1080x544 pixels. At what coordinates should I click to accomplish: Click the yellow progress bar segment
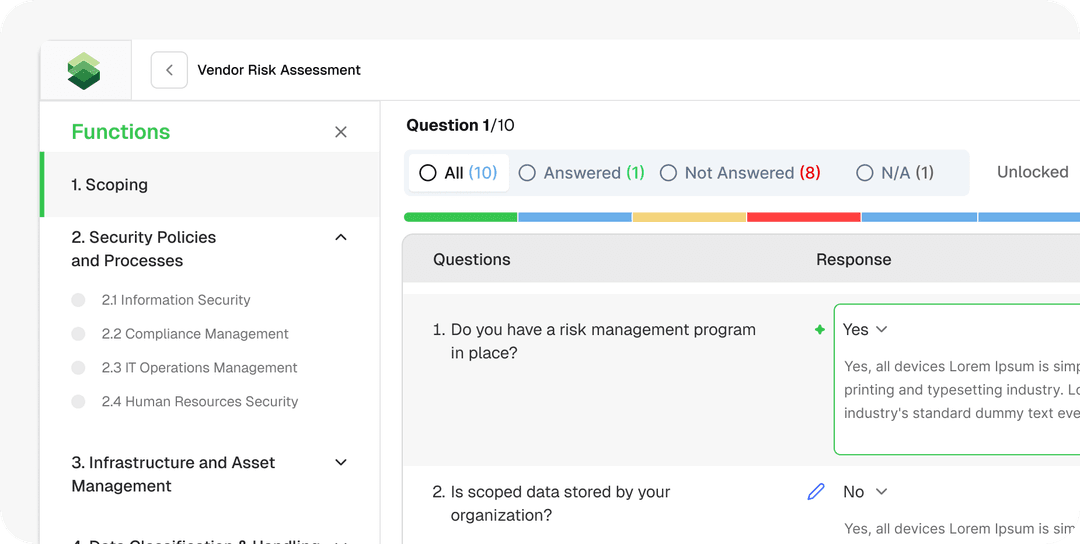[689, 217]
